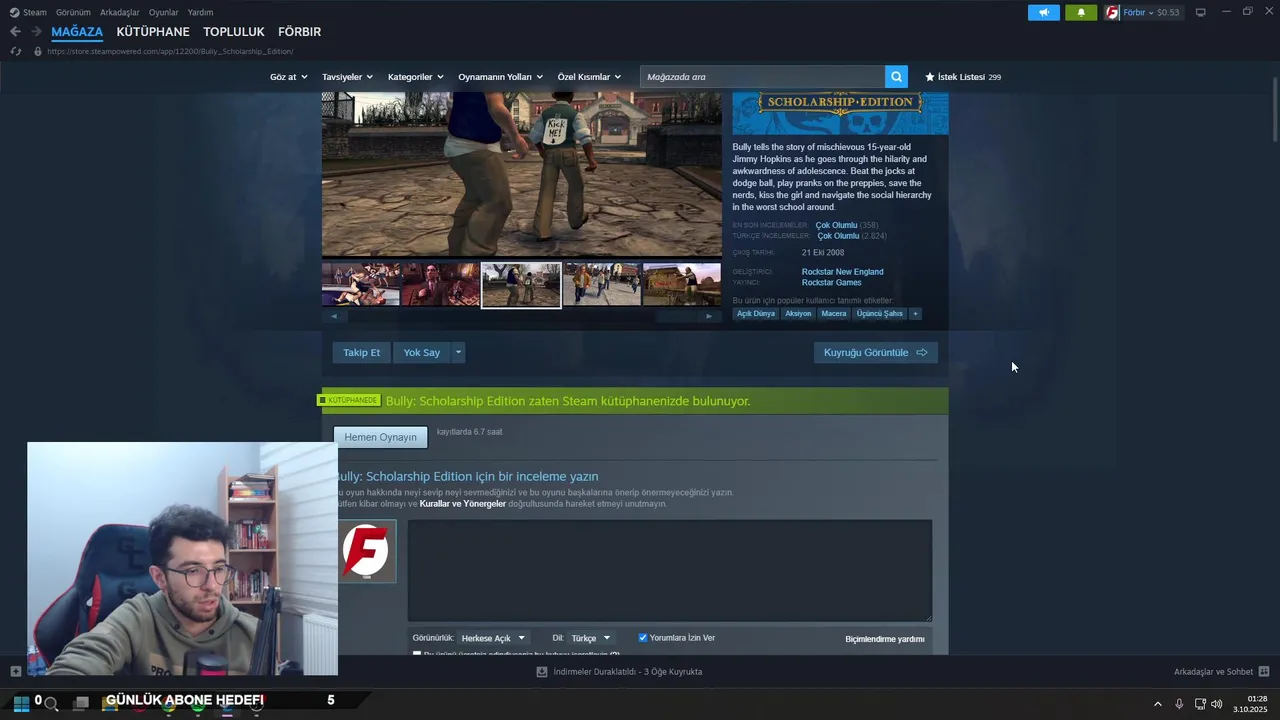
Task: Add a tag with the plus button
Action: pyautogui.click(x=915, y=313)
